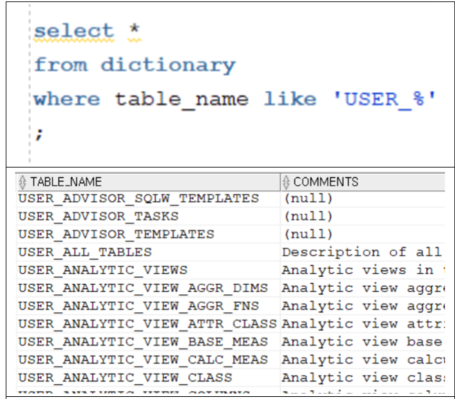Image resolution: width=455 pixels, height=399 pixels.
Task: Click the 'where' keyword in the query
Action: pos(67,99)
